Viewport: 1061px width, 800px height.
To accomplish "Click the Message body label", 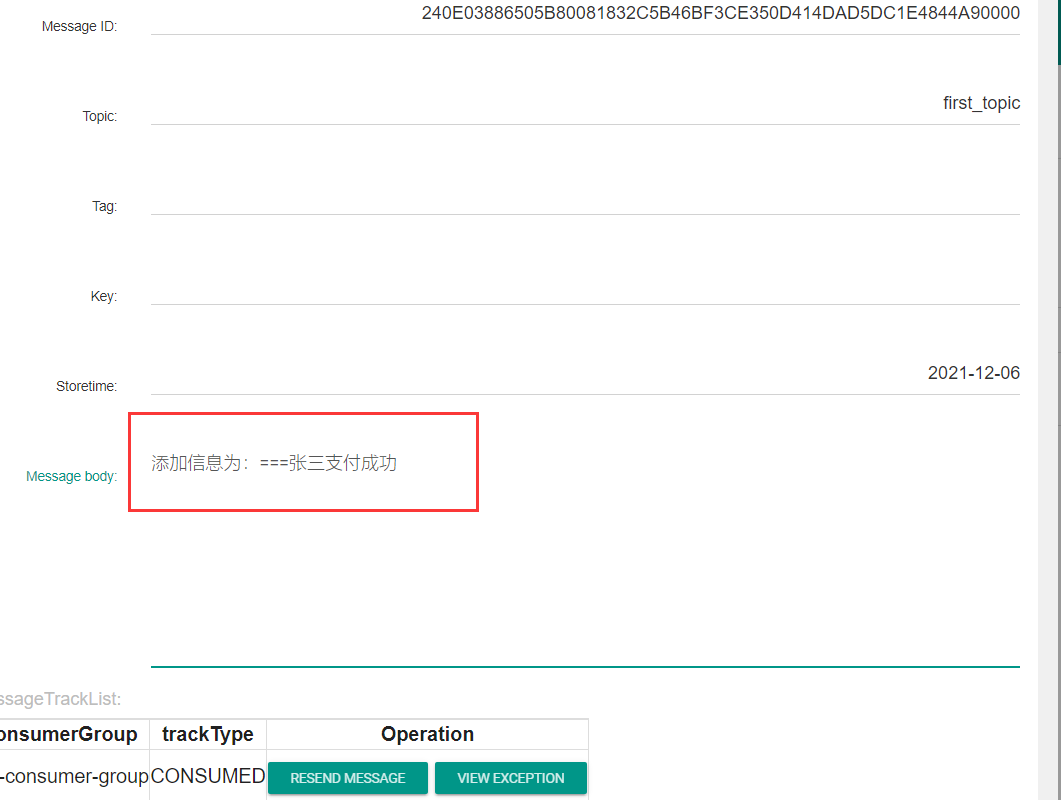I will 72,476.
